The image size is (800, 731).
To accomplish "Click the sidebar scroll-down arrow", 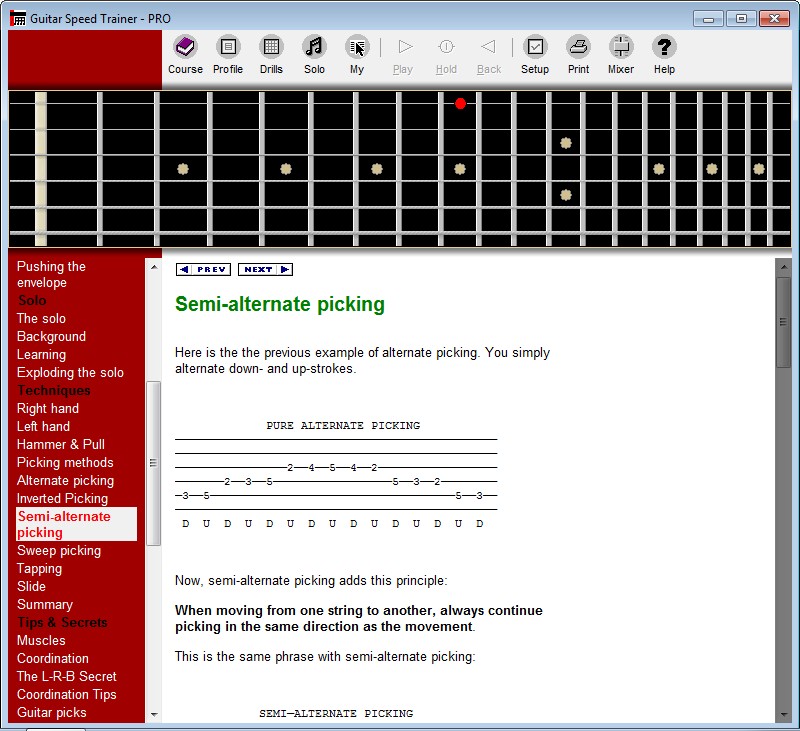I will (154, 715).
